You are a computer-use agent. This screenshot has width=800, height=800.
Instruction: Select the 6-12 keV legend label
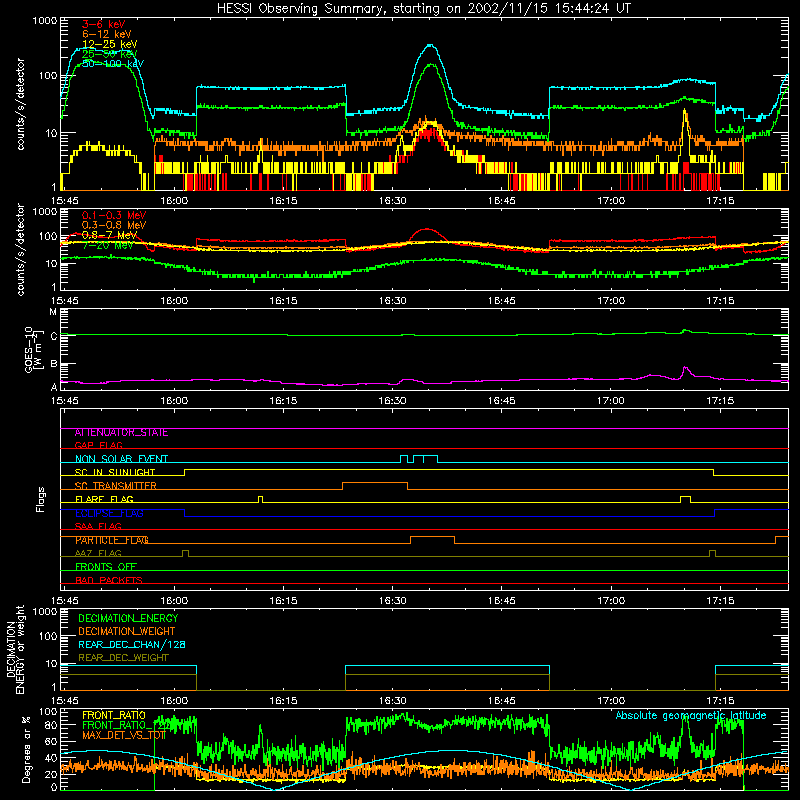[107, 34]
